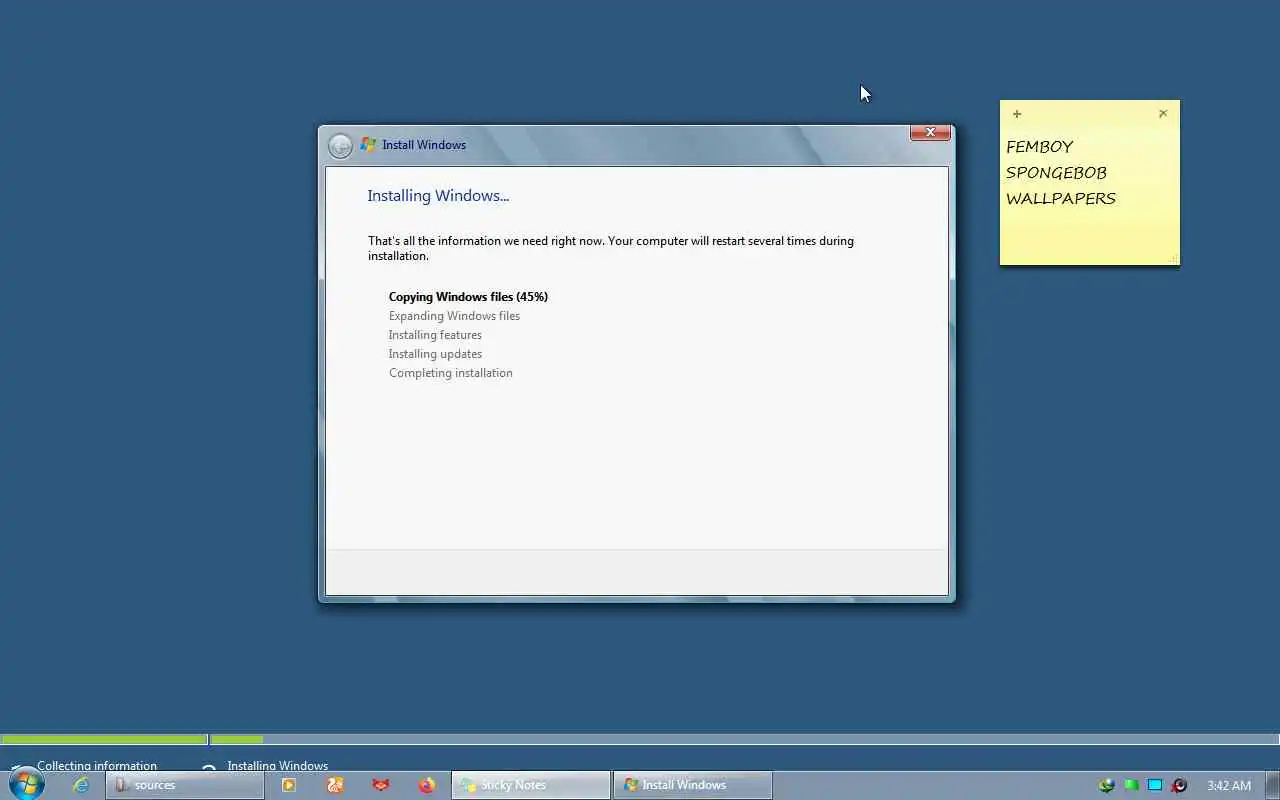Switch to the sources taskbar window
This screenshot has width=1280, height=800.
point(185,785)
